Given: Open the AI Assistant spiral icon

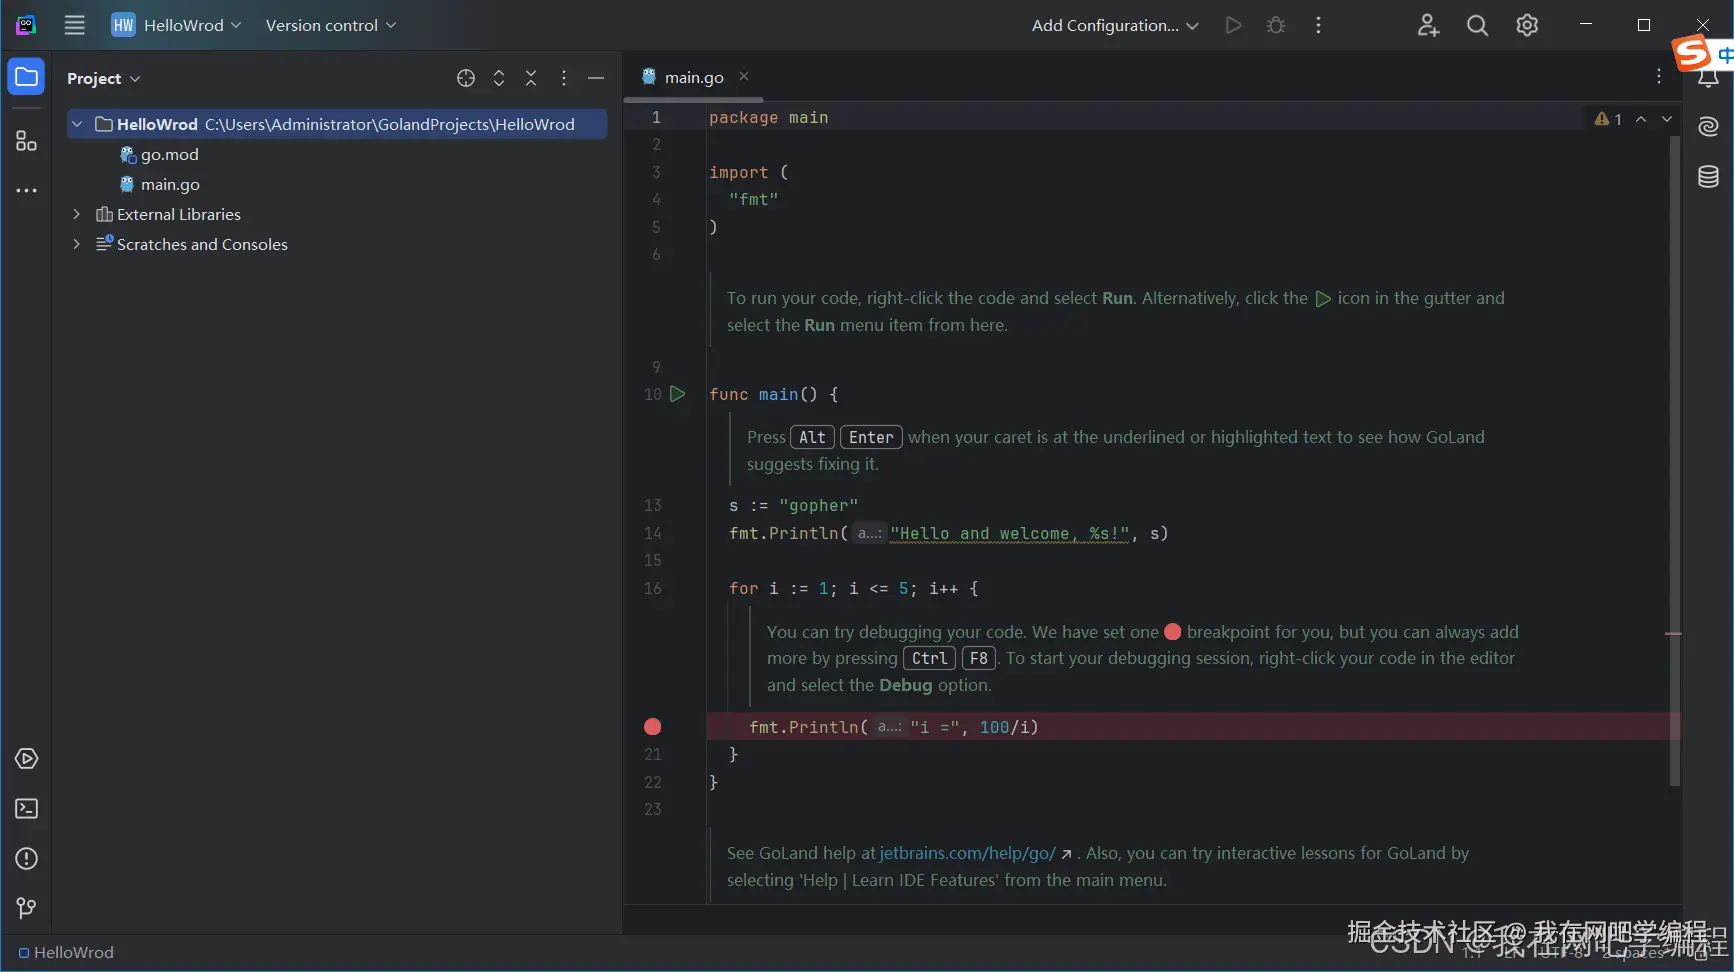Looking at the screenshot, I should [1708, 126].
